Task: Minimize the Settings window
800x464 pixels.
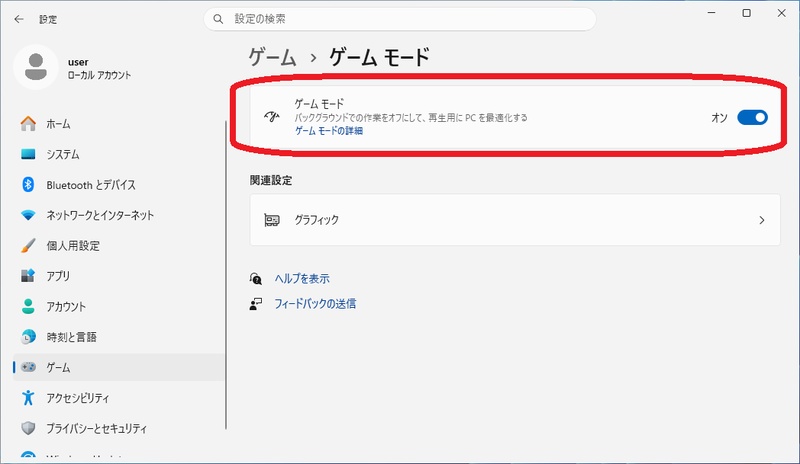Action: (x=712, y=13)
